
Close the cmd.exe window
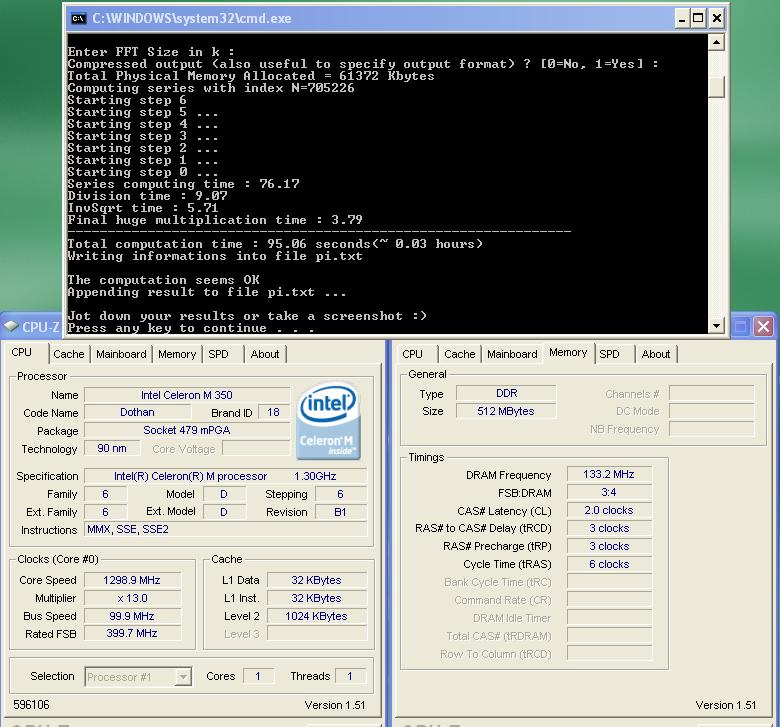(716, 19)
